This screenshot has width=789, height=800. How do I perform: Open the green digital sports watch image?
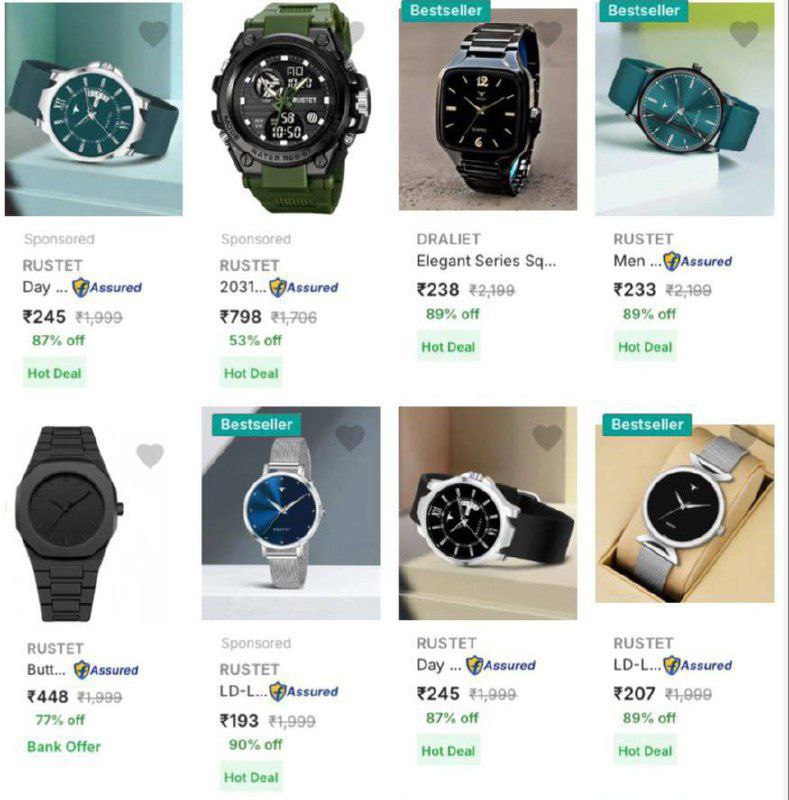click(291, 108)
